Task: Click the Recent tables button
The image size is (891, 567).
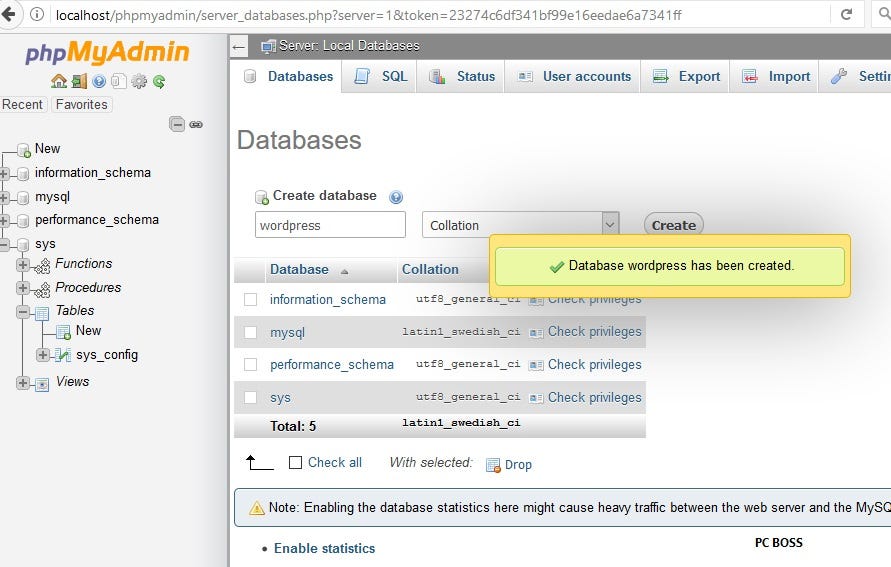Action: point(22,105)
